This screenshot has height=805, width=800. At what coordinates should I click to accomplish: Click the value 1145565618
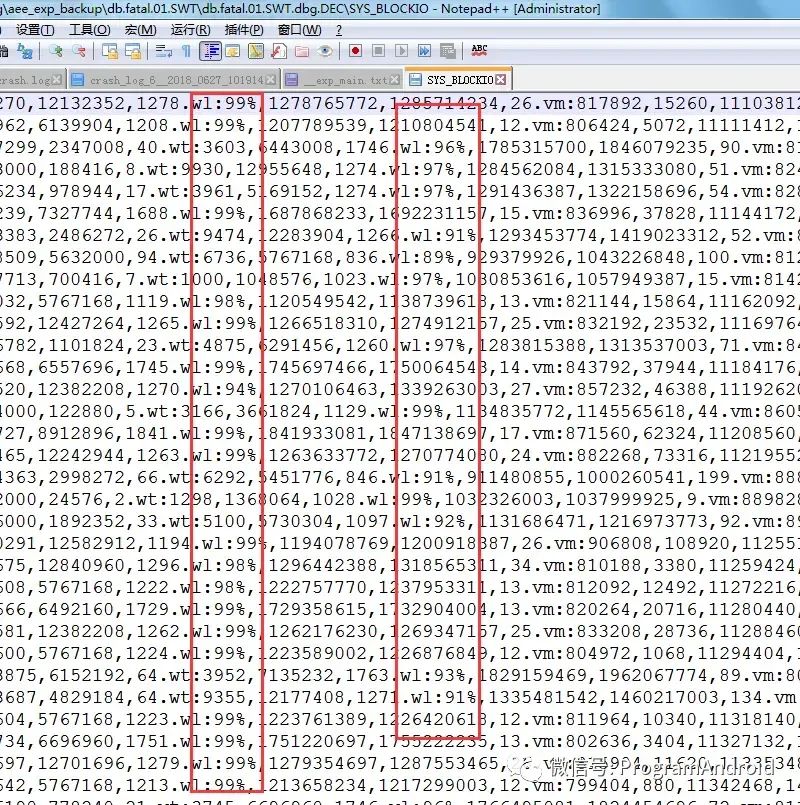click(631, 412)
